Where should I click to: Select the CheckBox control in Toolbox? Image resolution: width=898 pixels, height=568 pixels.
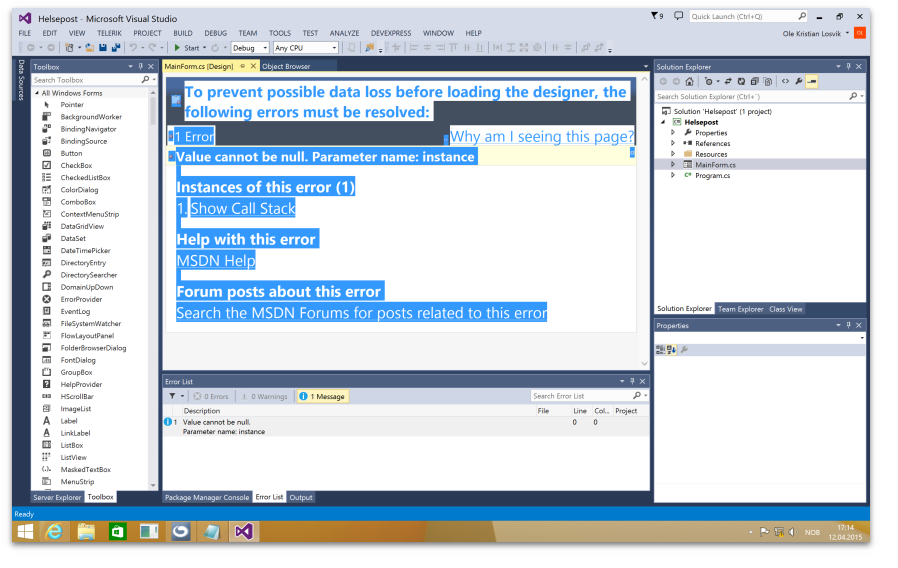(x=76, y=165)
